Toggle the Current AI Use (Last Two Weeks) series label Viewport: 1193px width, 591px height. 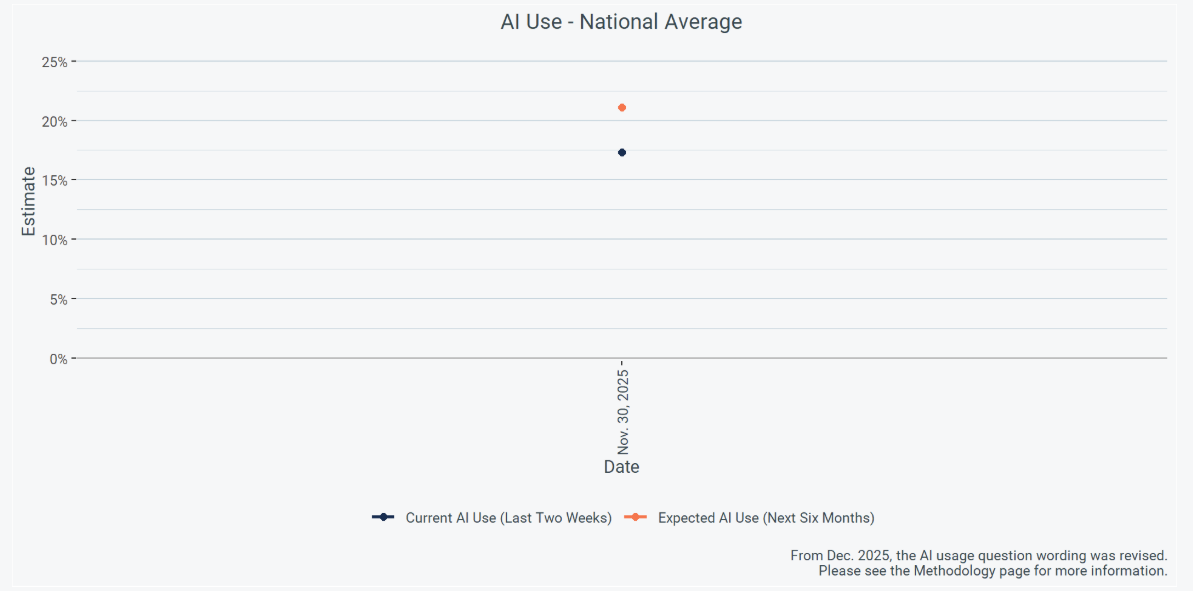[x=508, y=518]
